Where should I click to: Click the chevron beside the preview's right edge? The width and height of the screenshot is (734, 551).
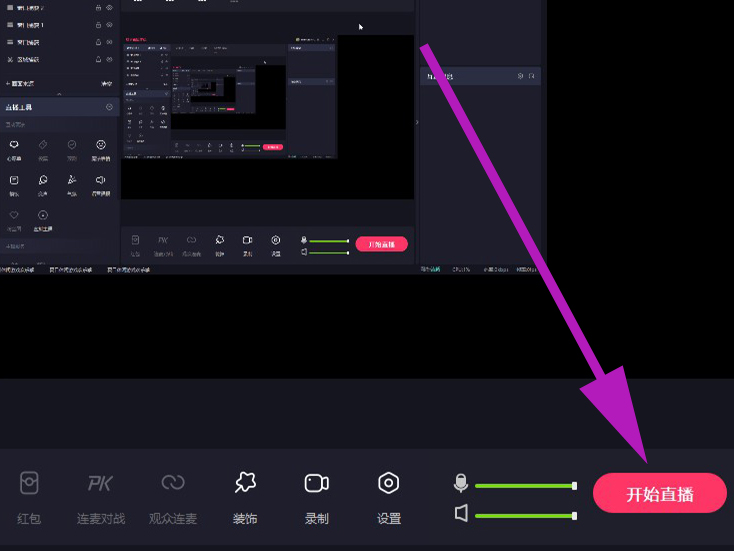coord(417,122)
